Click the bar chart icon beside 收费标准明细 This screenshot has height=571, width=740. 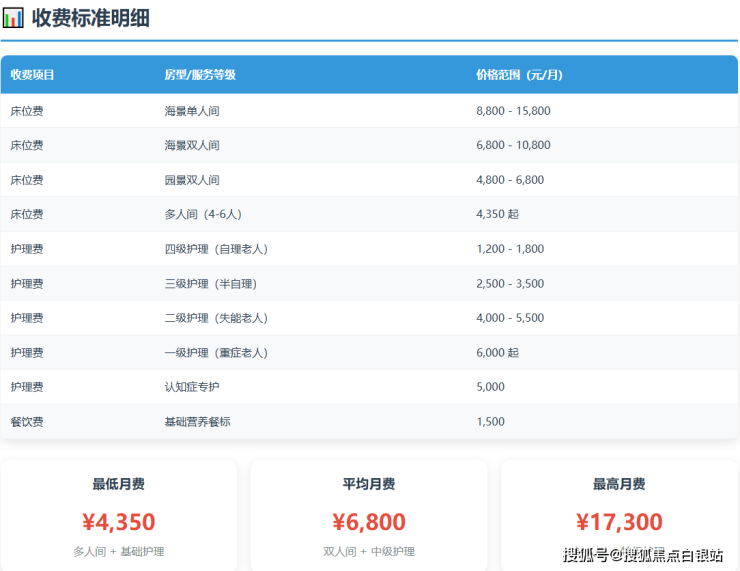point(13,17)
